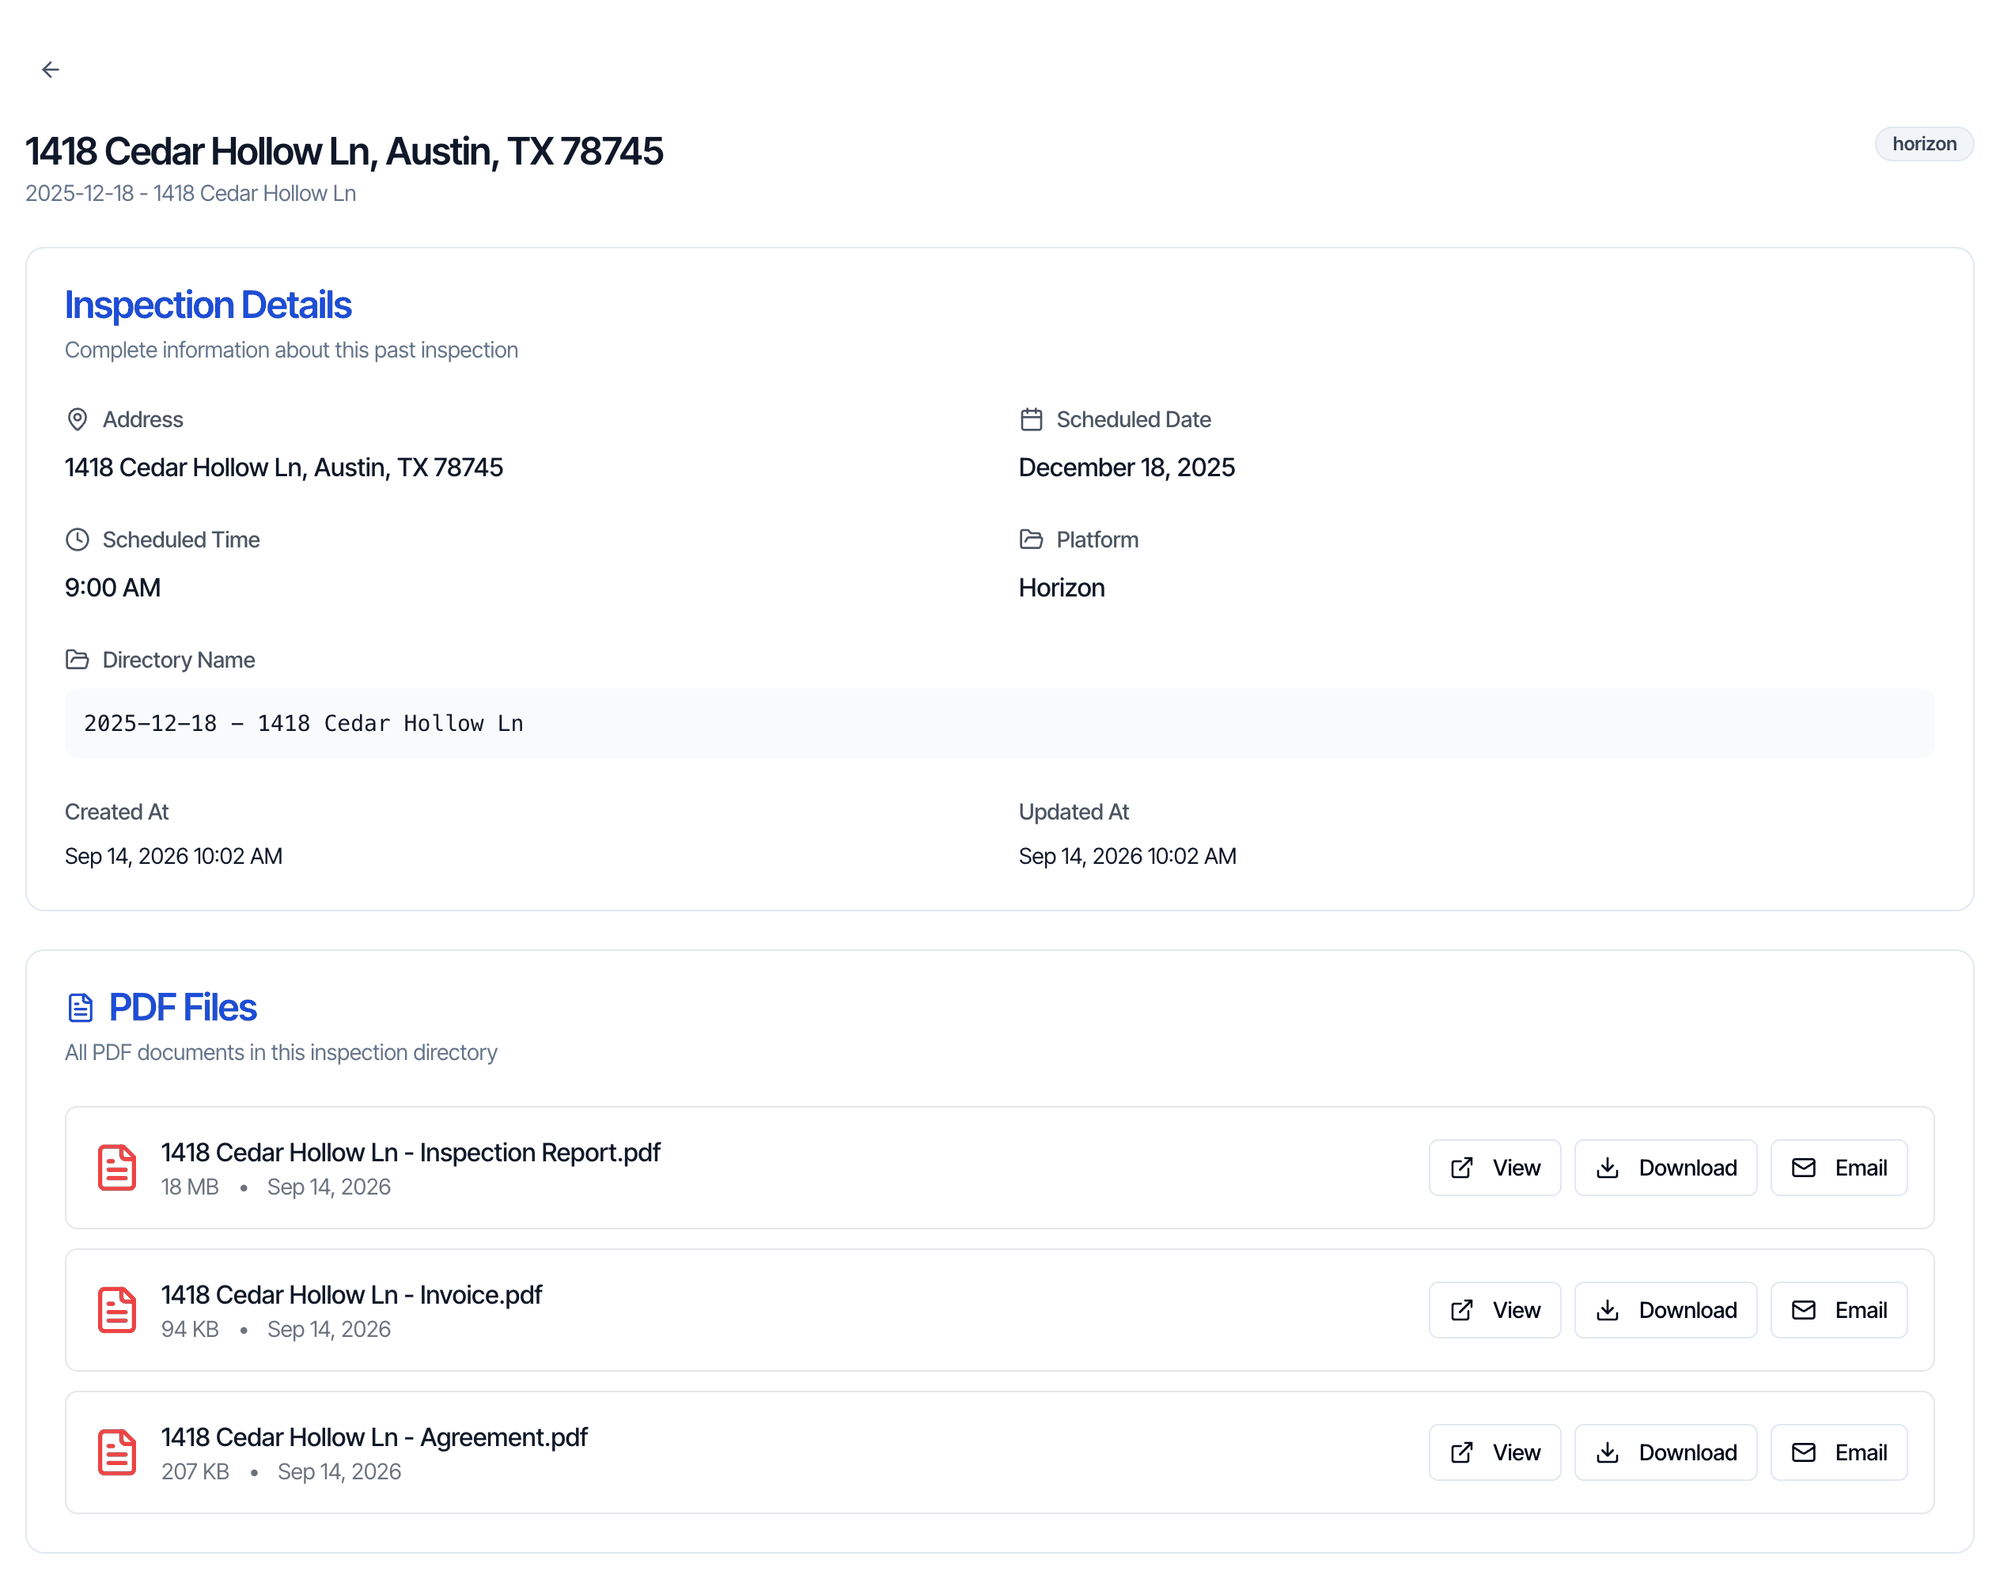Download the Invoice.pdf file
2000x1579 pixels.
1665,1309
